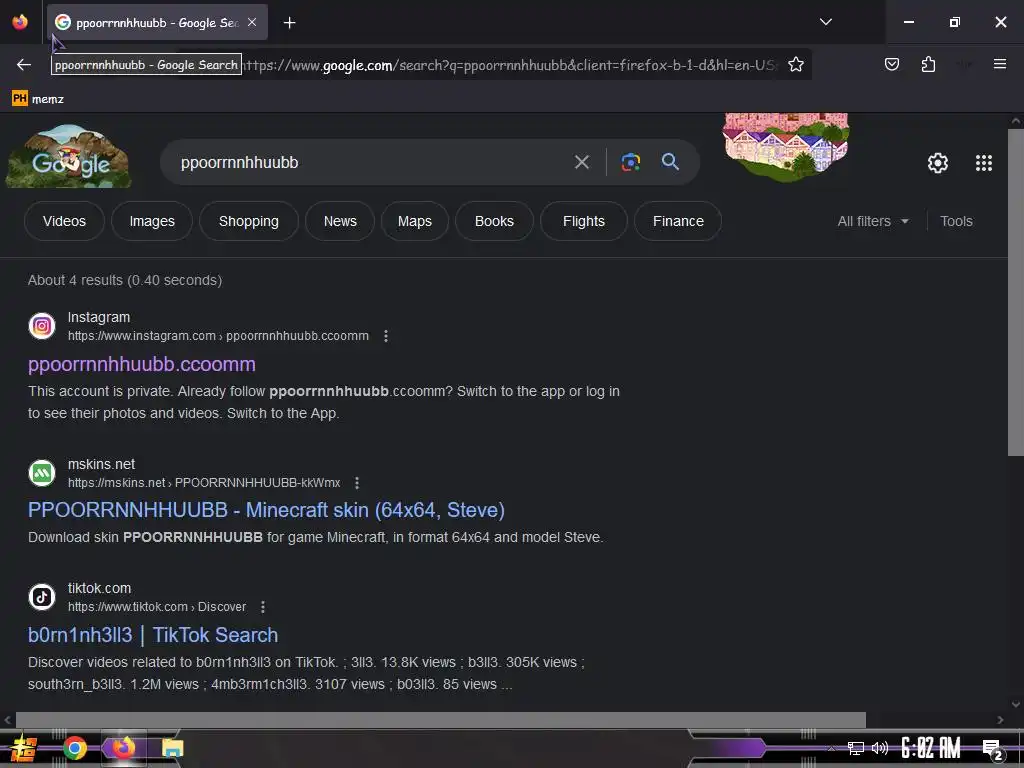Open ppoorrnnhhuubb.ccoomm Instagram result link
This screenshot has height=768, width=1024.
pyautogui.click(x=142, y=364)
